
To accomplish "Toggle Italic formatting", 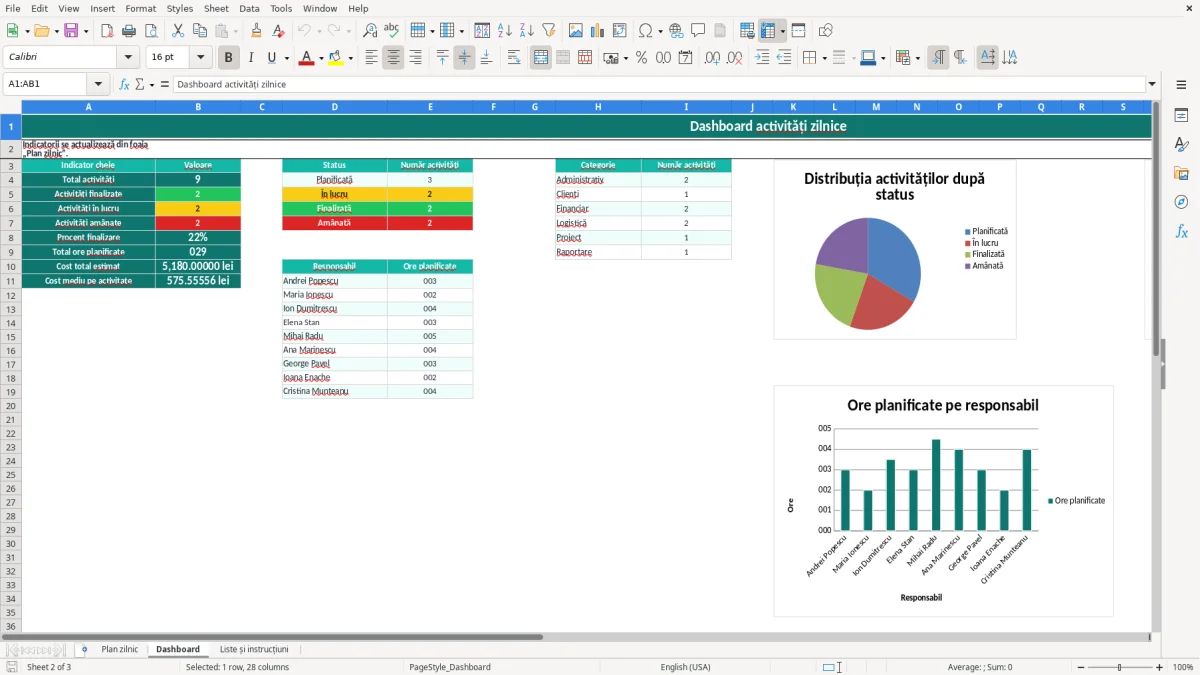I will tap(251, 58).
